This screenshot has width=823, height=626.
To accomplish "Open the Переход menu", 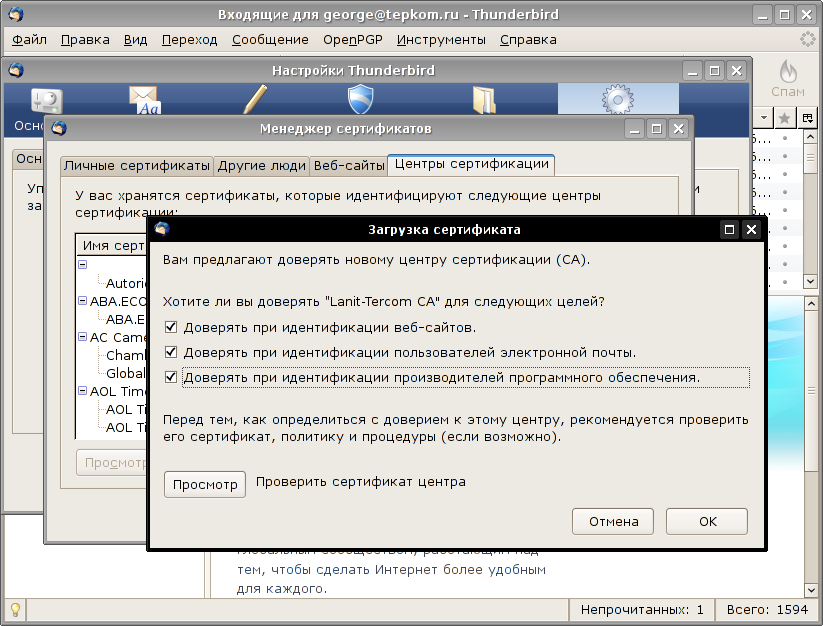I will click(189, 40).
